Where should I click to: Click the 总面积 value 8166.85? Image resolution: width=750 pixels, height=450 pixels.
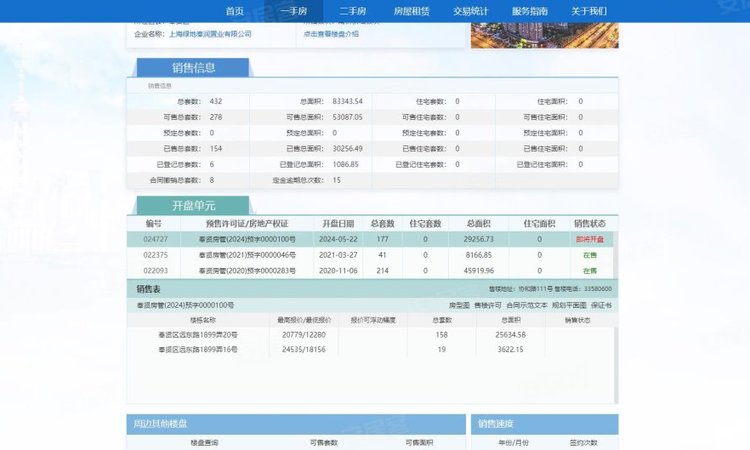[x=479, y=255]
